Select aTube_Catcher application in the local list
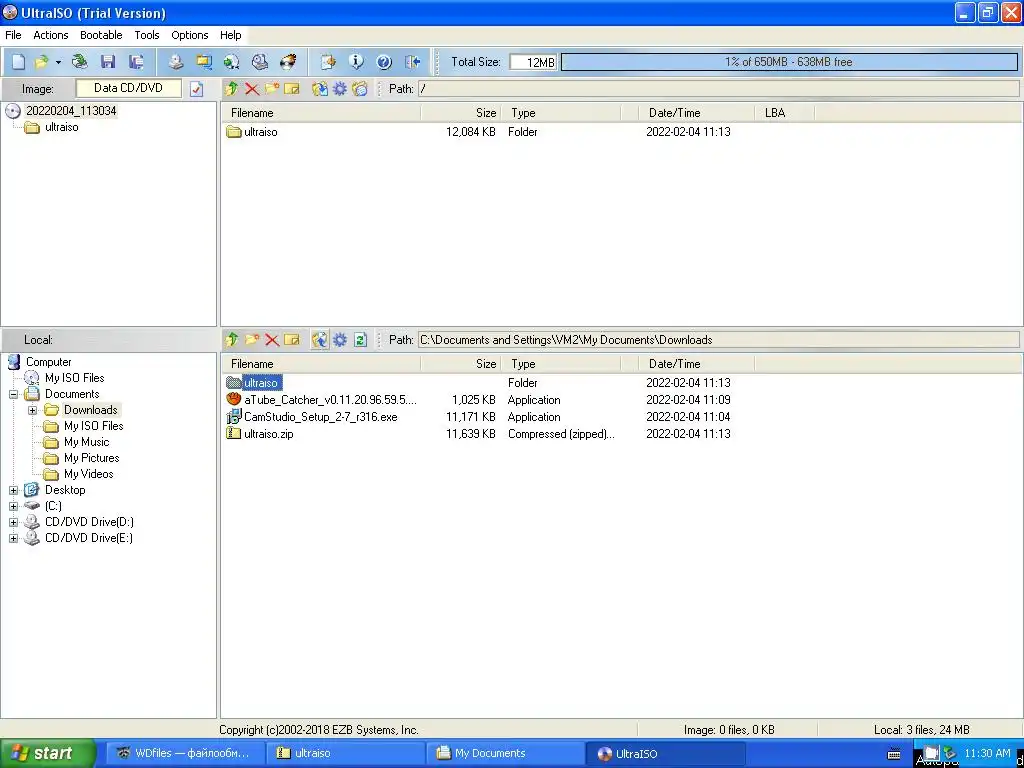The width and height of the screenshot is (1024, 768). pos(330,400)
